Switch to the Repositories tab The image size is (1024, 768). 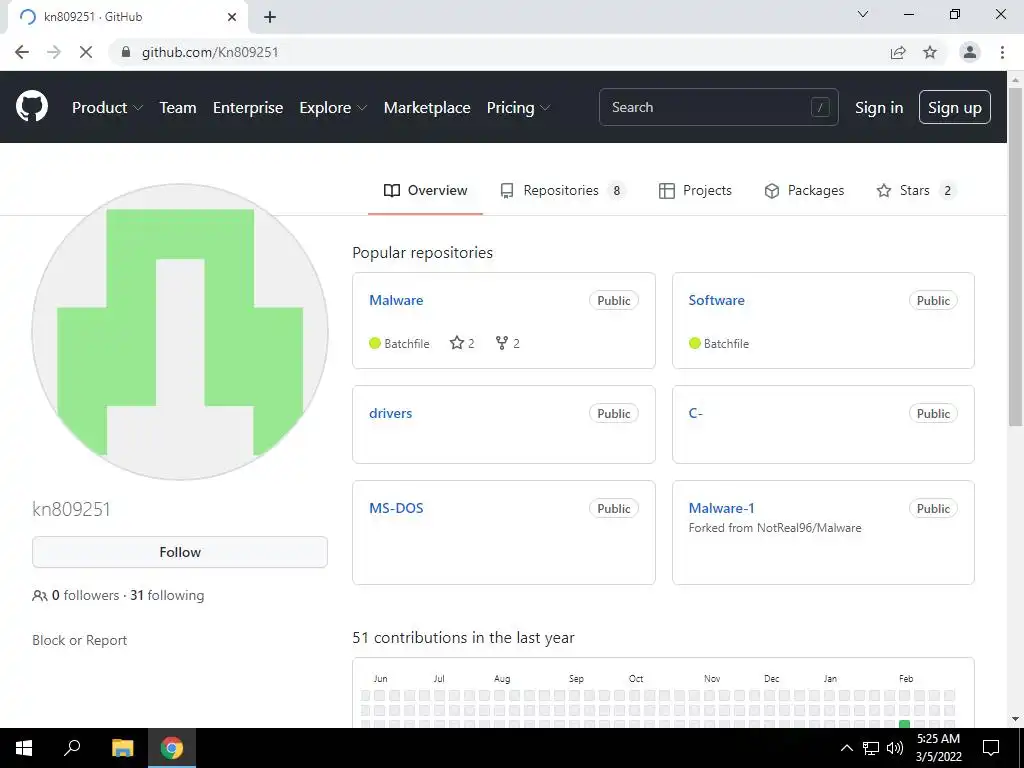click(x=562, y=190)
